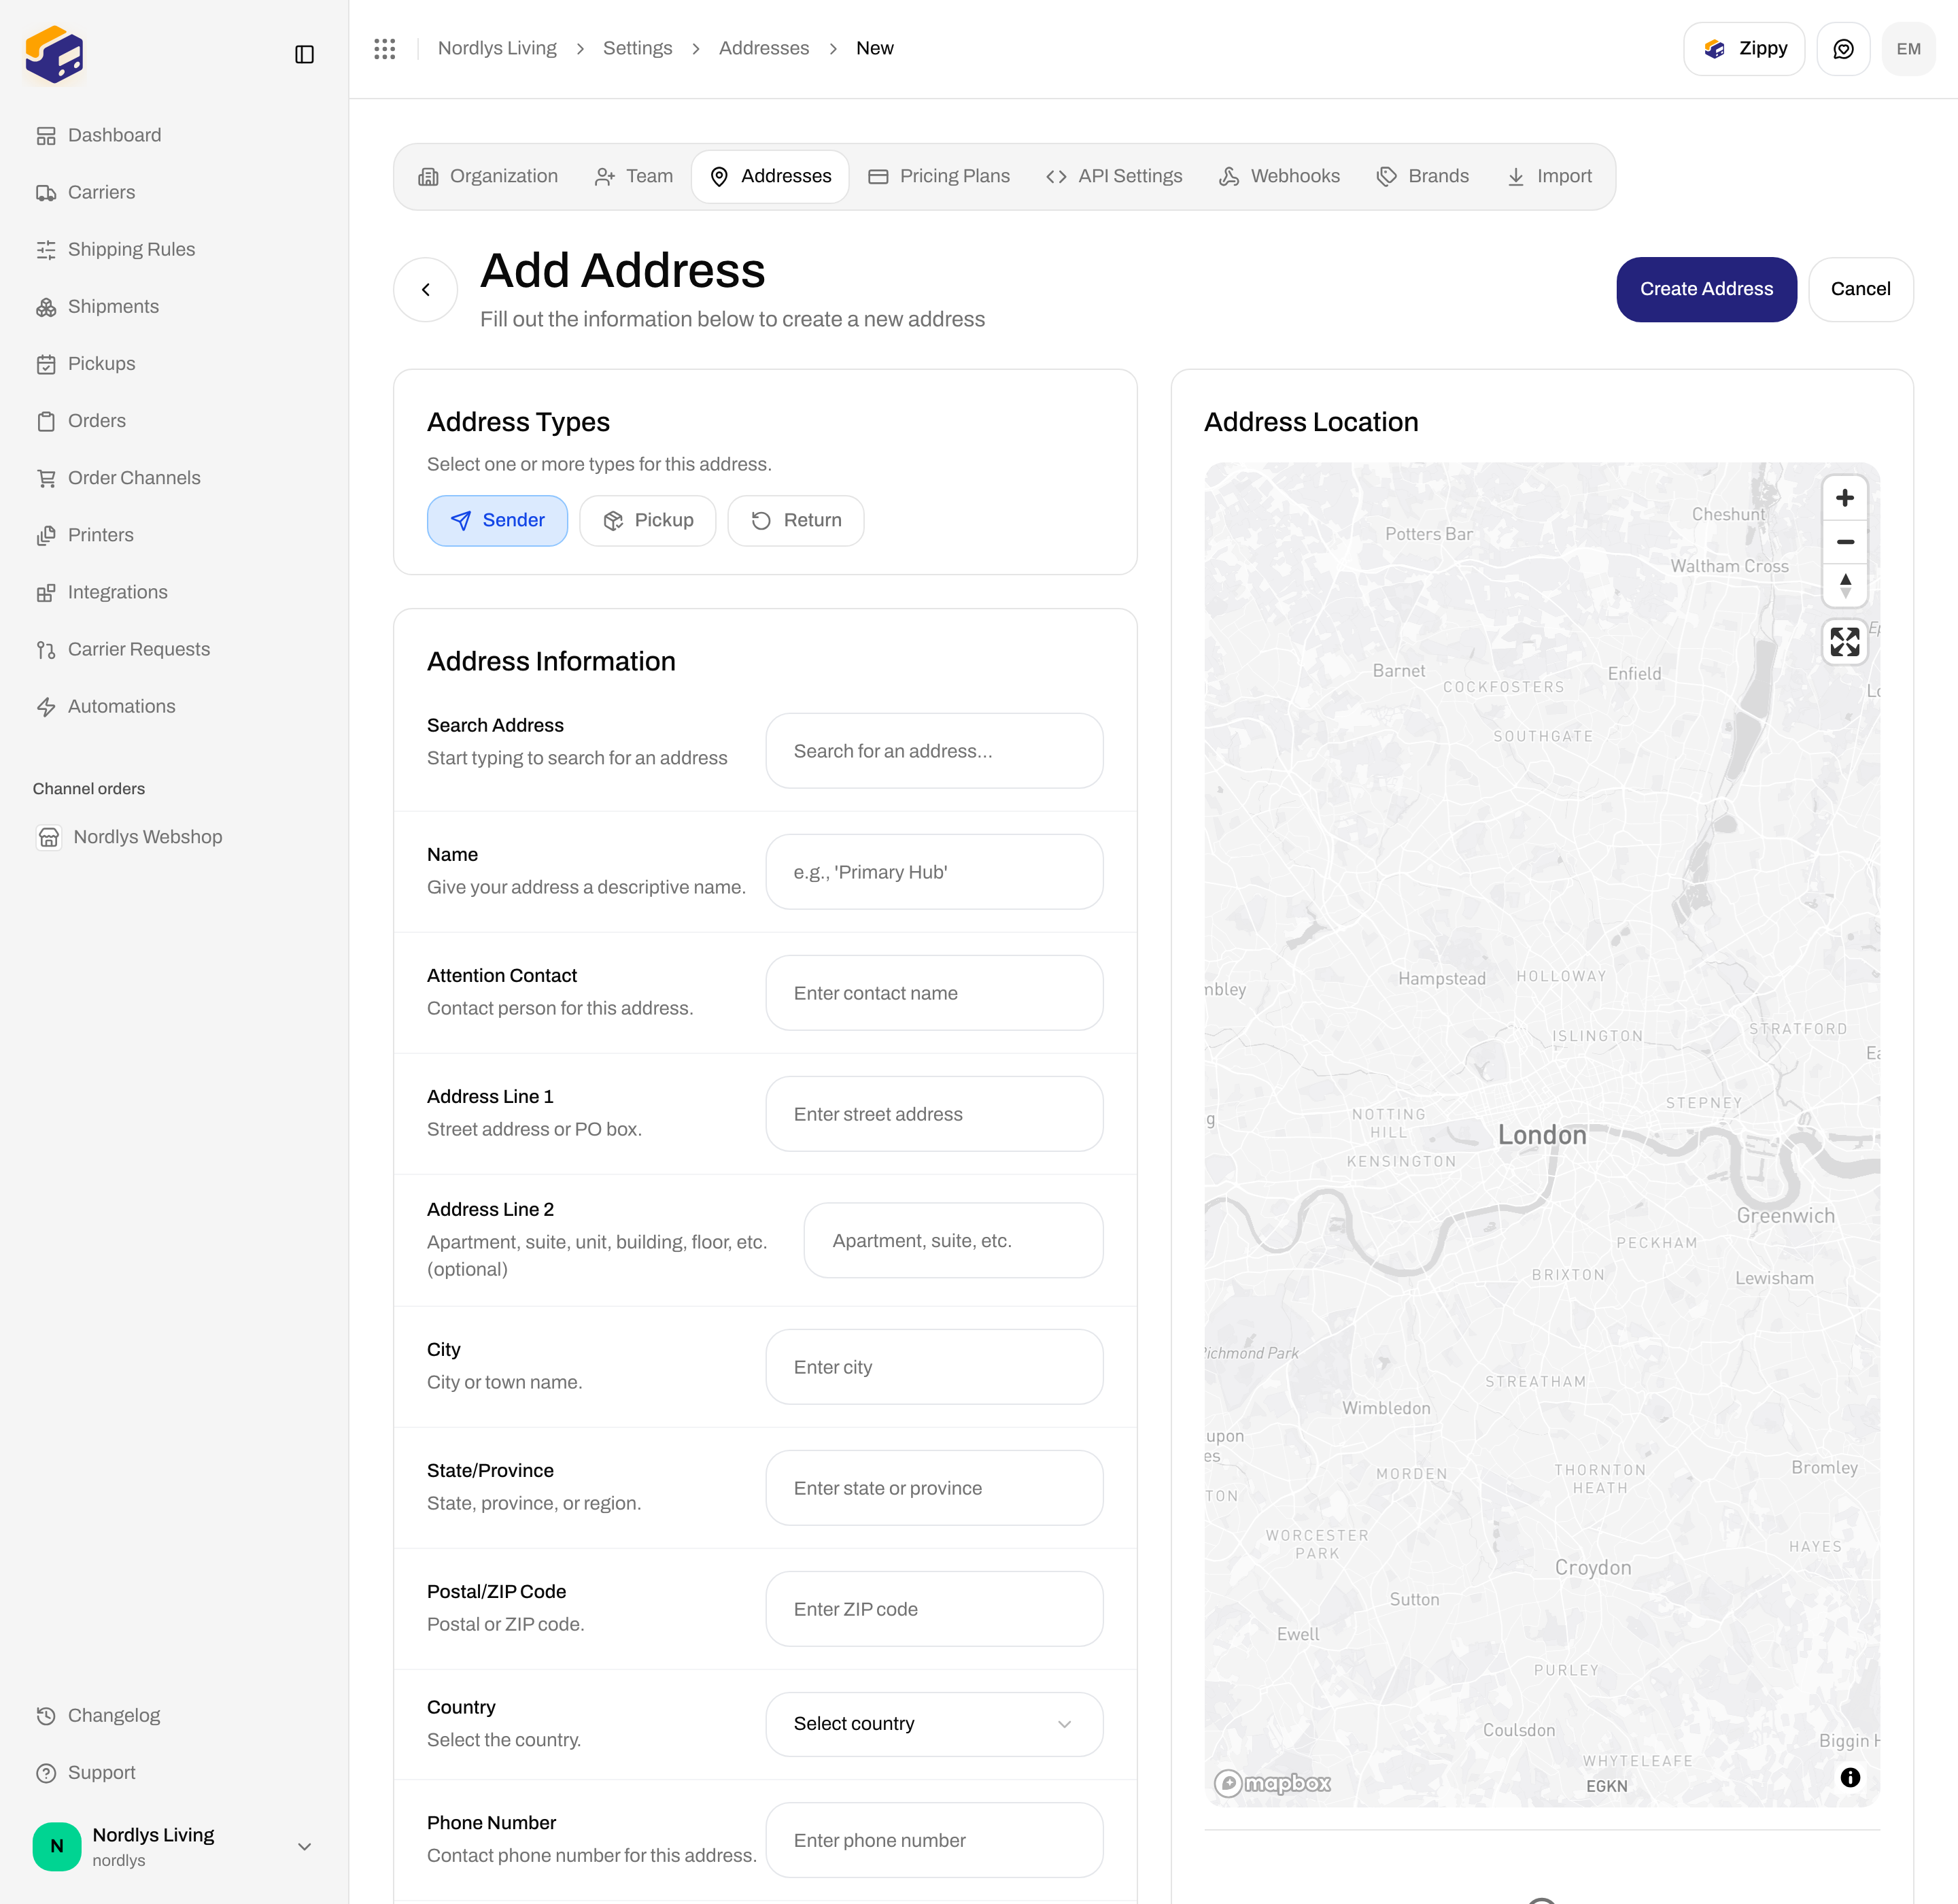1958x1904 pixels.
Task: Focus the Enter ZIP code field
Action: point(934,1609)
